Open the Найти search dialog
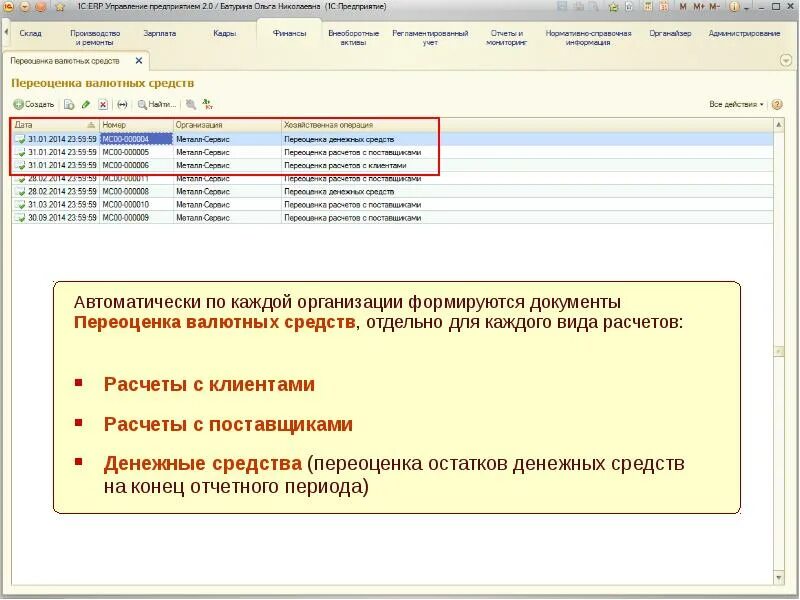The height and width of the screenshot is (600, 800). coord(157,105)
